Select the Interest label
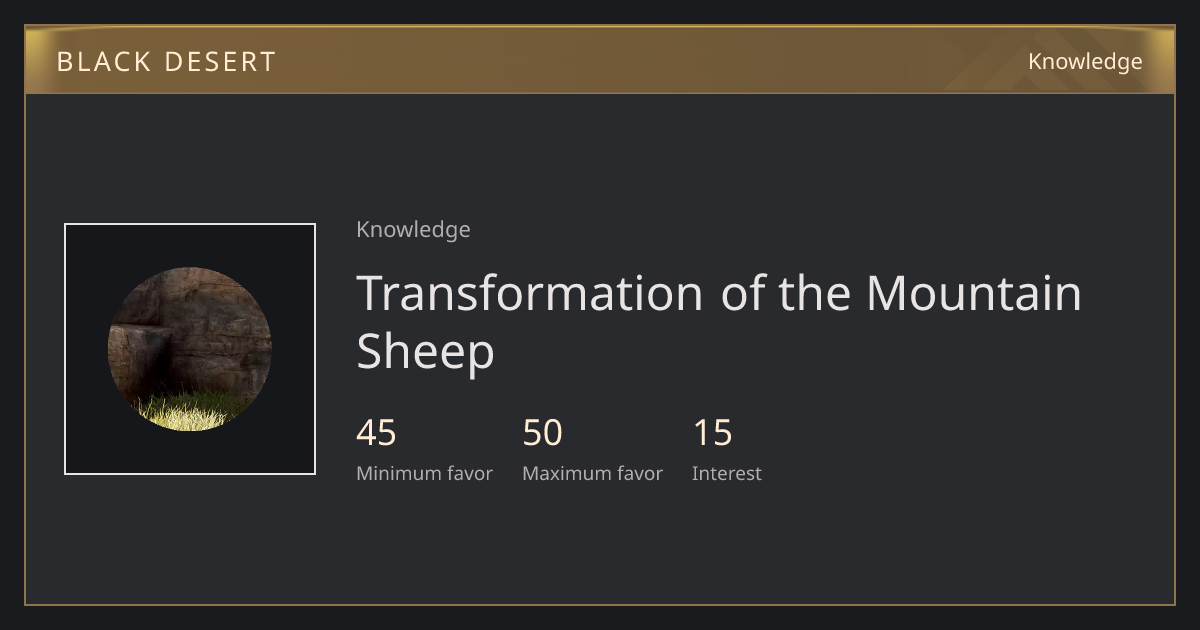 (727, 474)
